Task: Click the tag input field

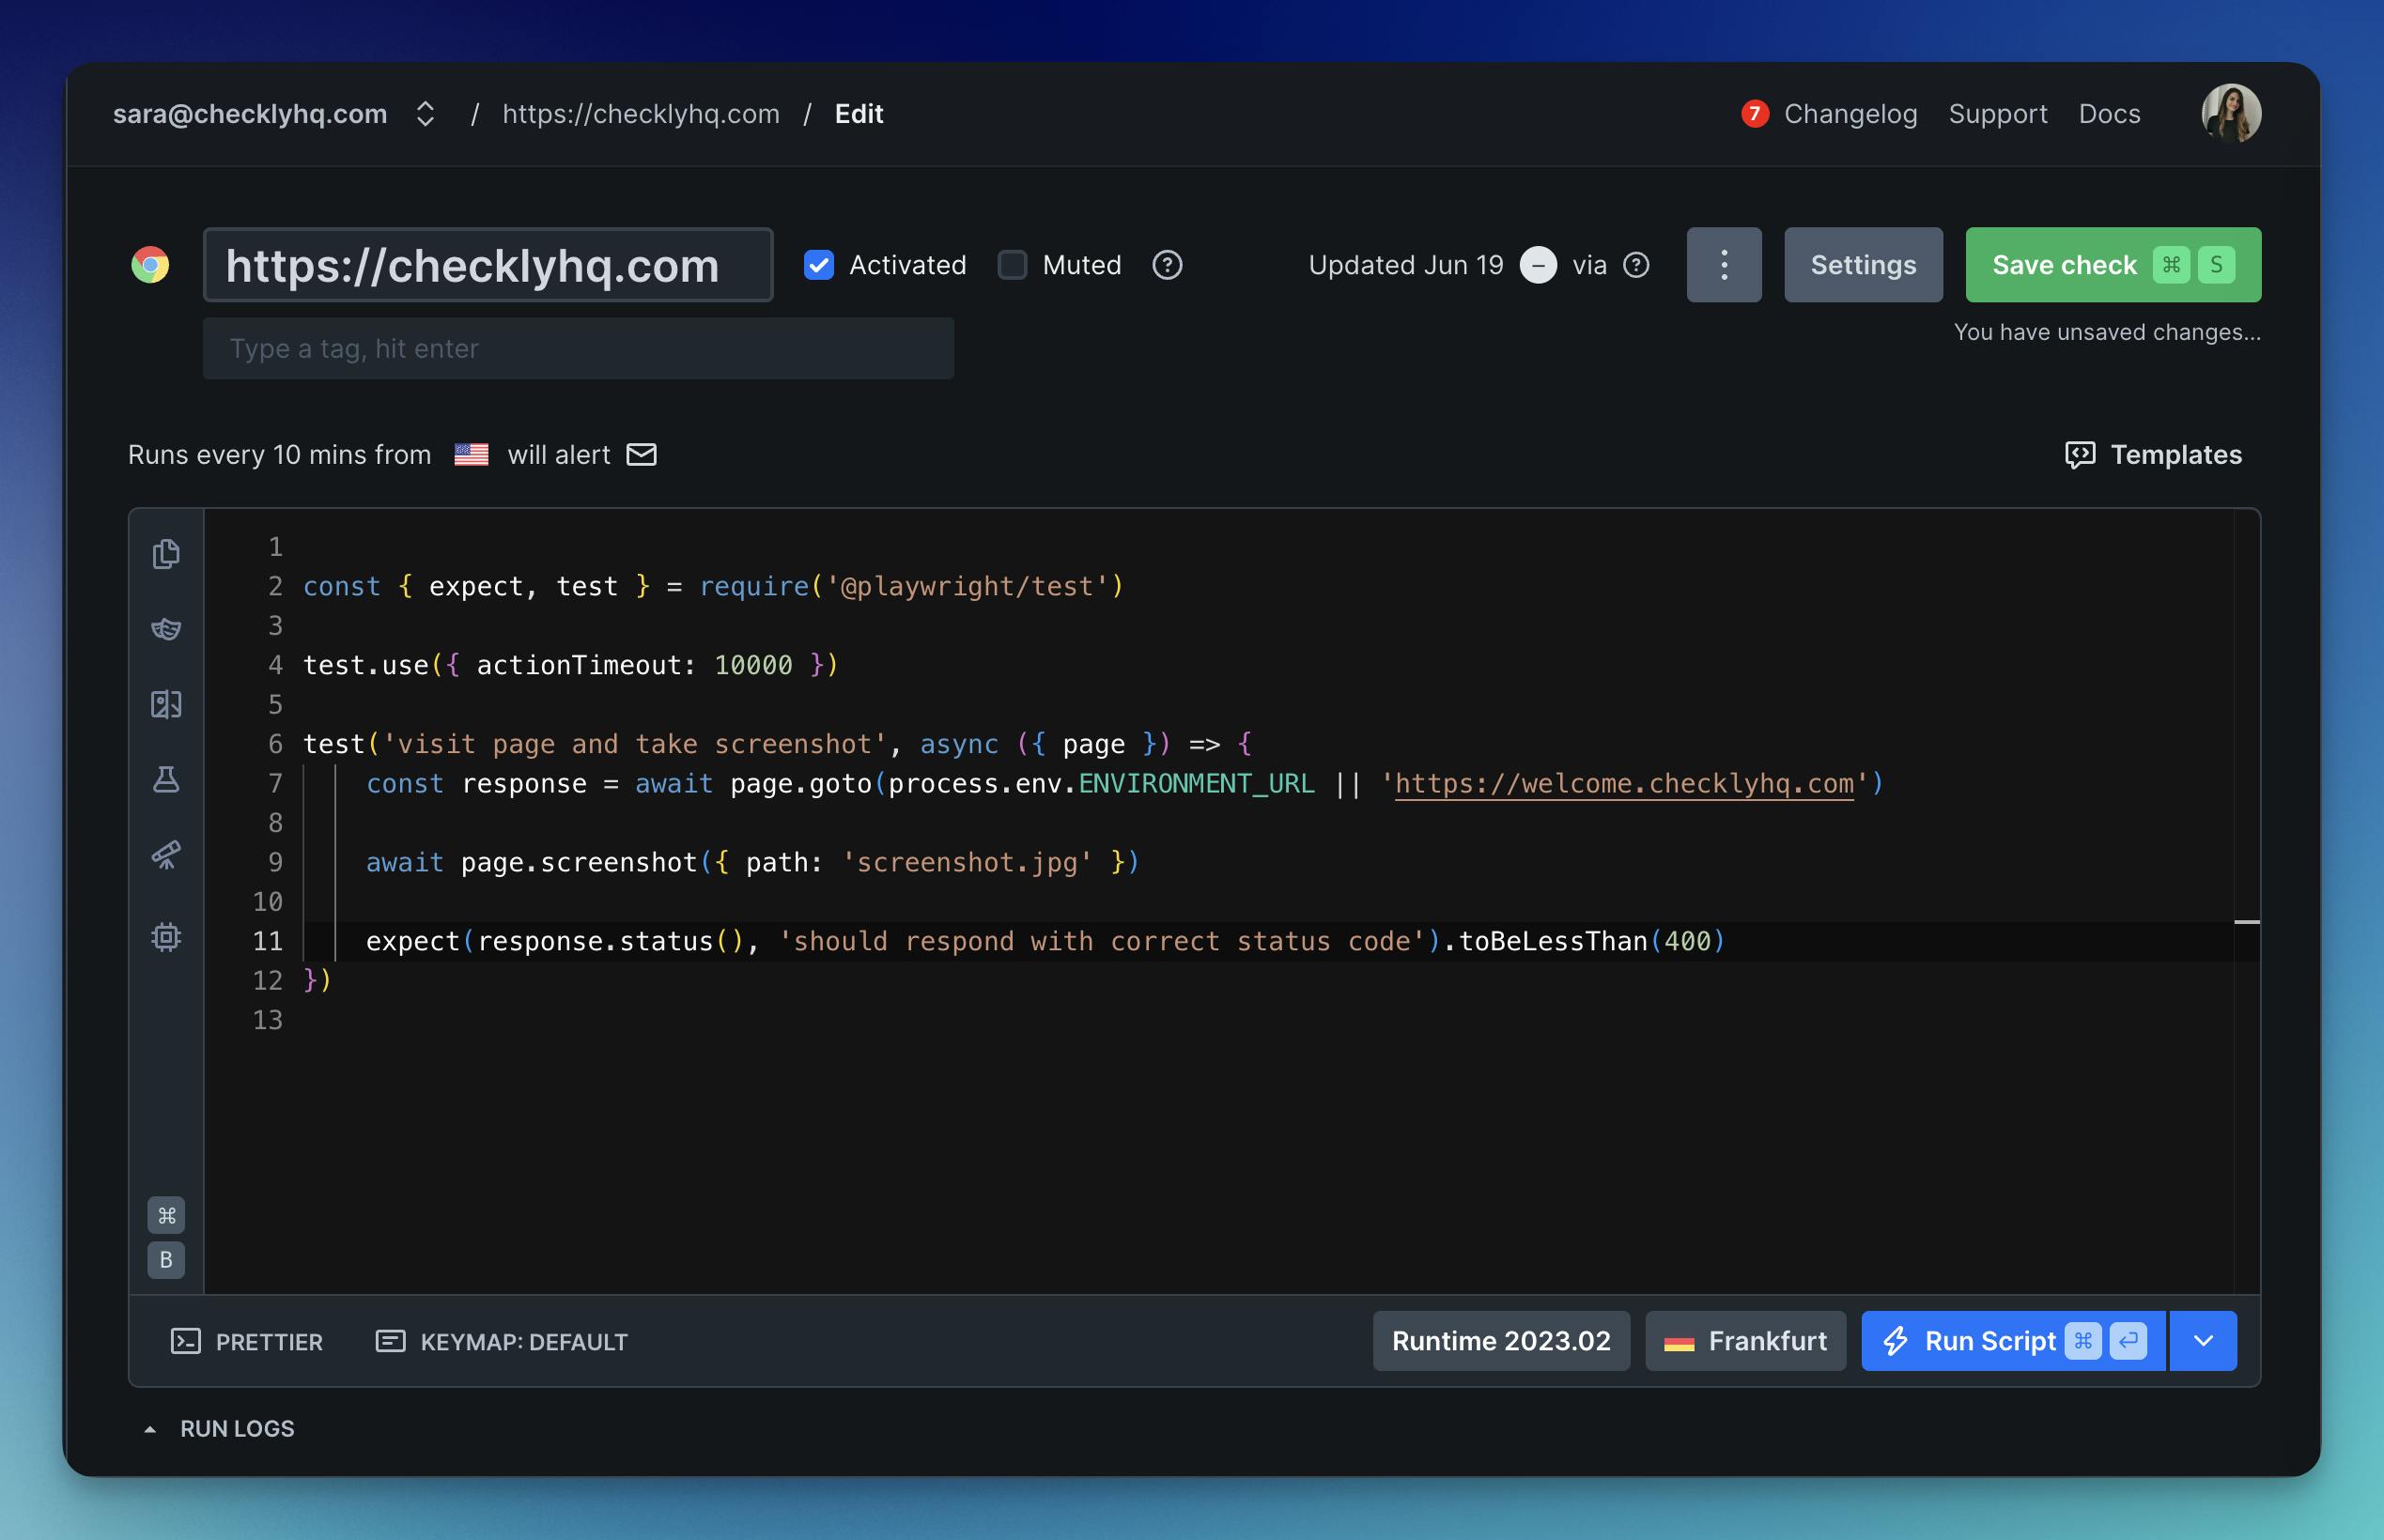Action: pyautogui.click(x=578, y=348)
